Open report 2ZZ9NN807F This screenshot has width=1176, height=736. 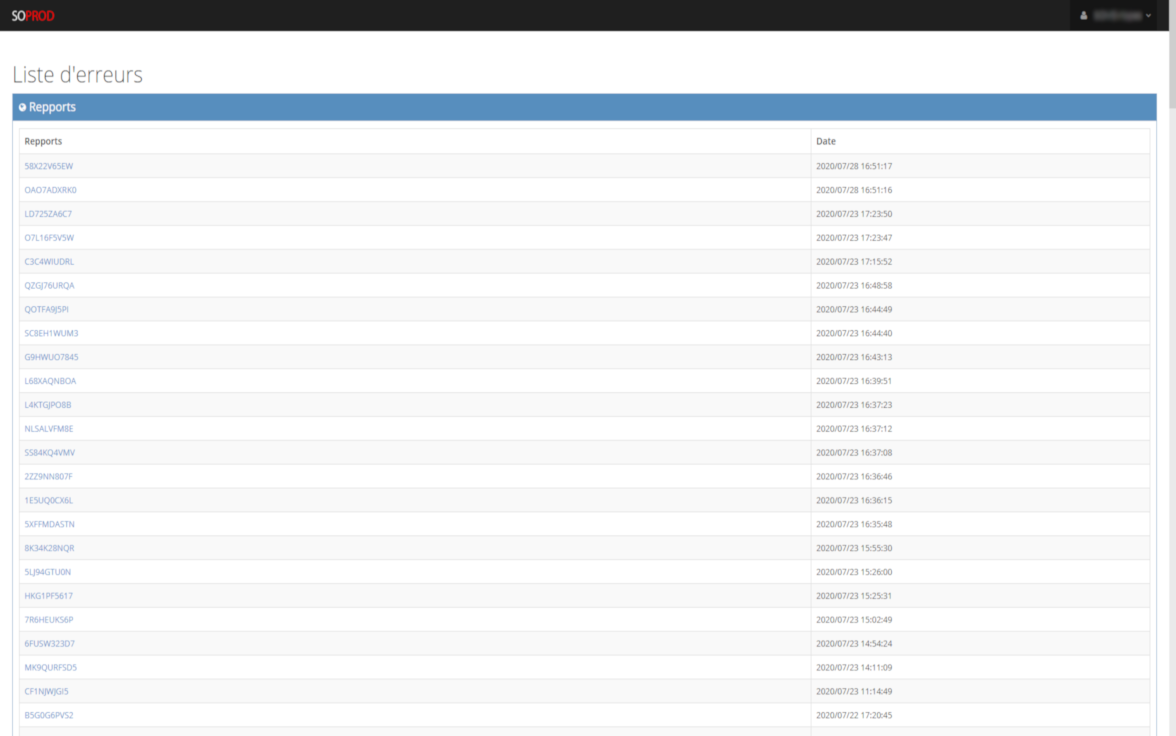[x=49, y=476]
